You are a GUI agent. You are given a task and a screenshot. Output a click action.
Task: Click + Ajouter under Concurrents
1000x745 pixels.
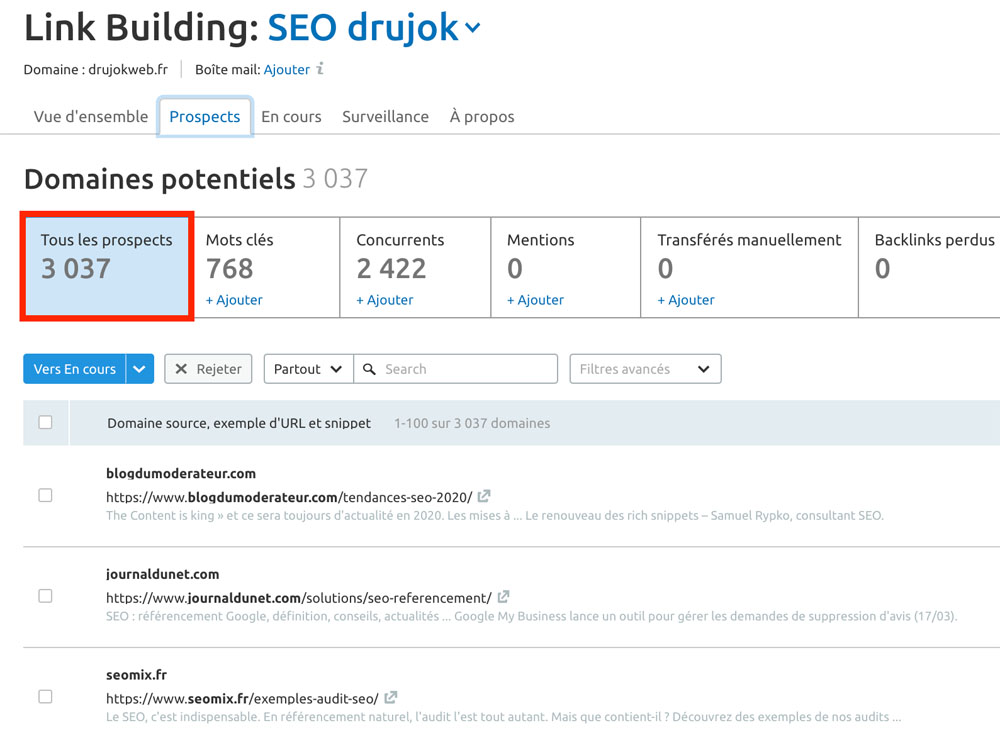385,300
